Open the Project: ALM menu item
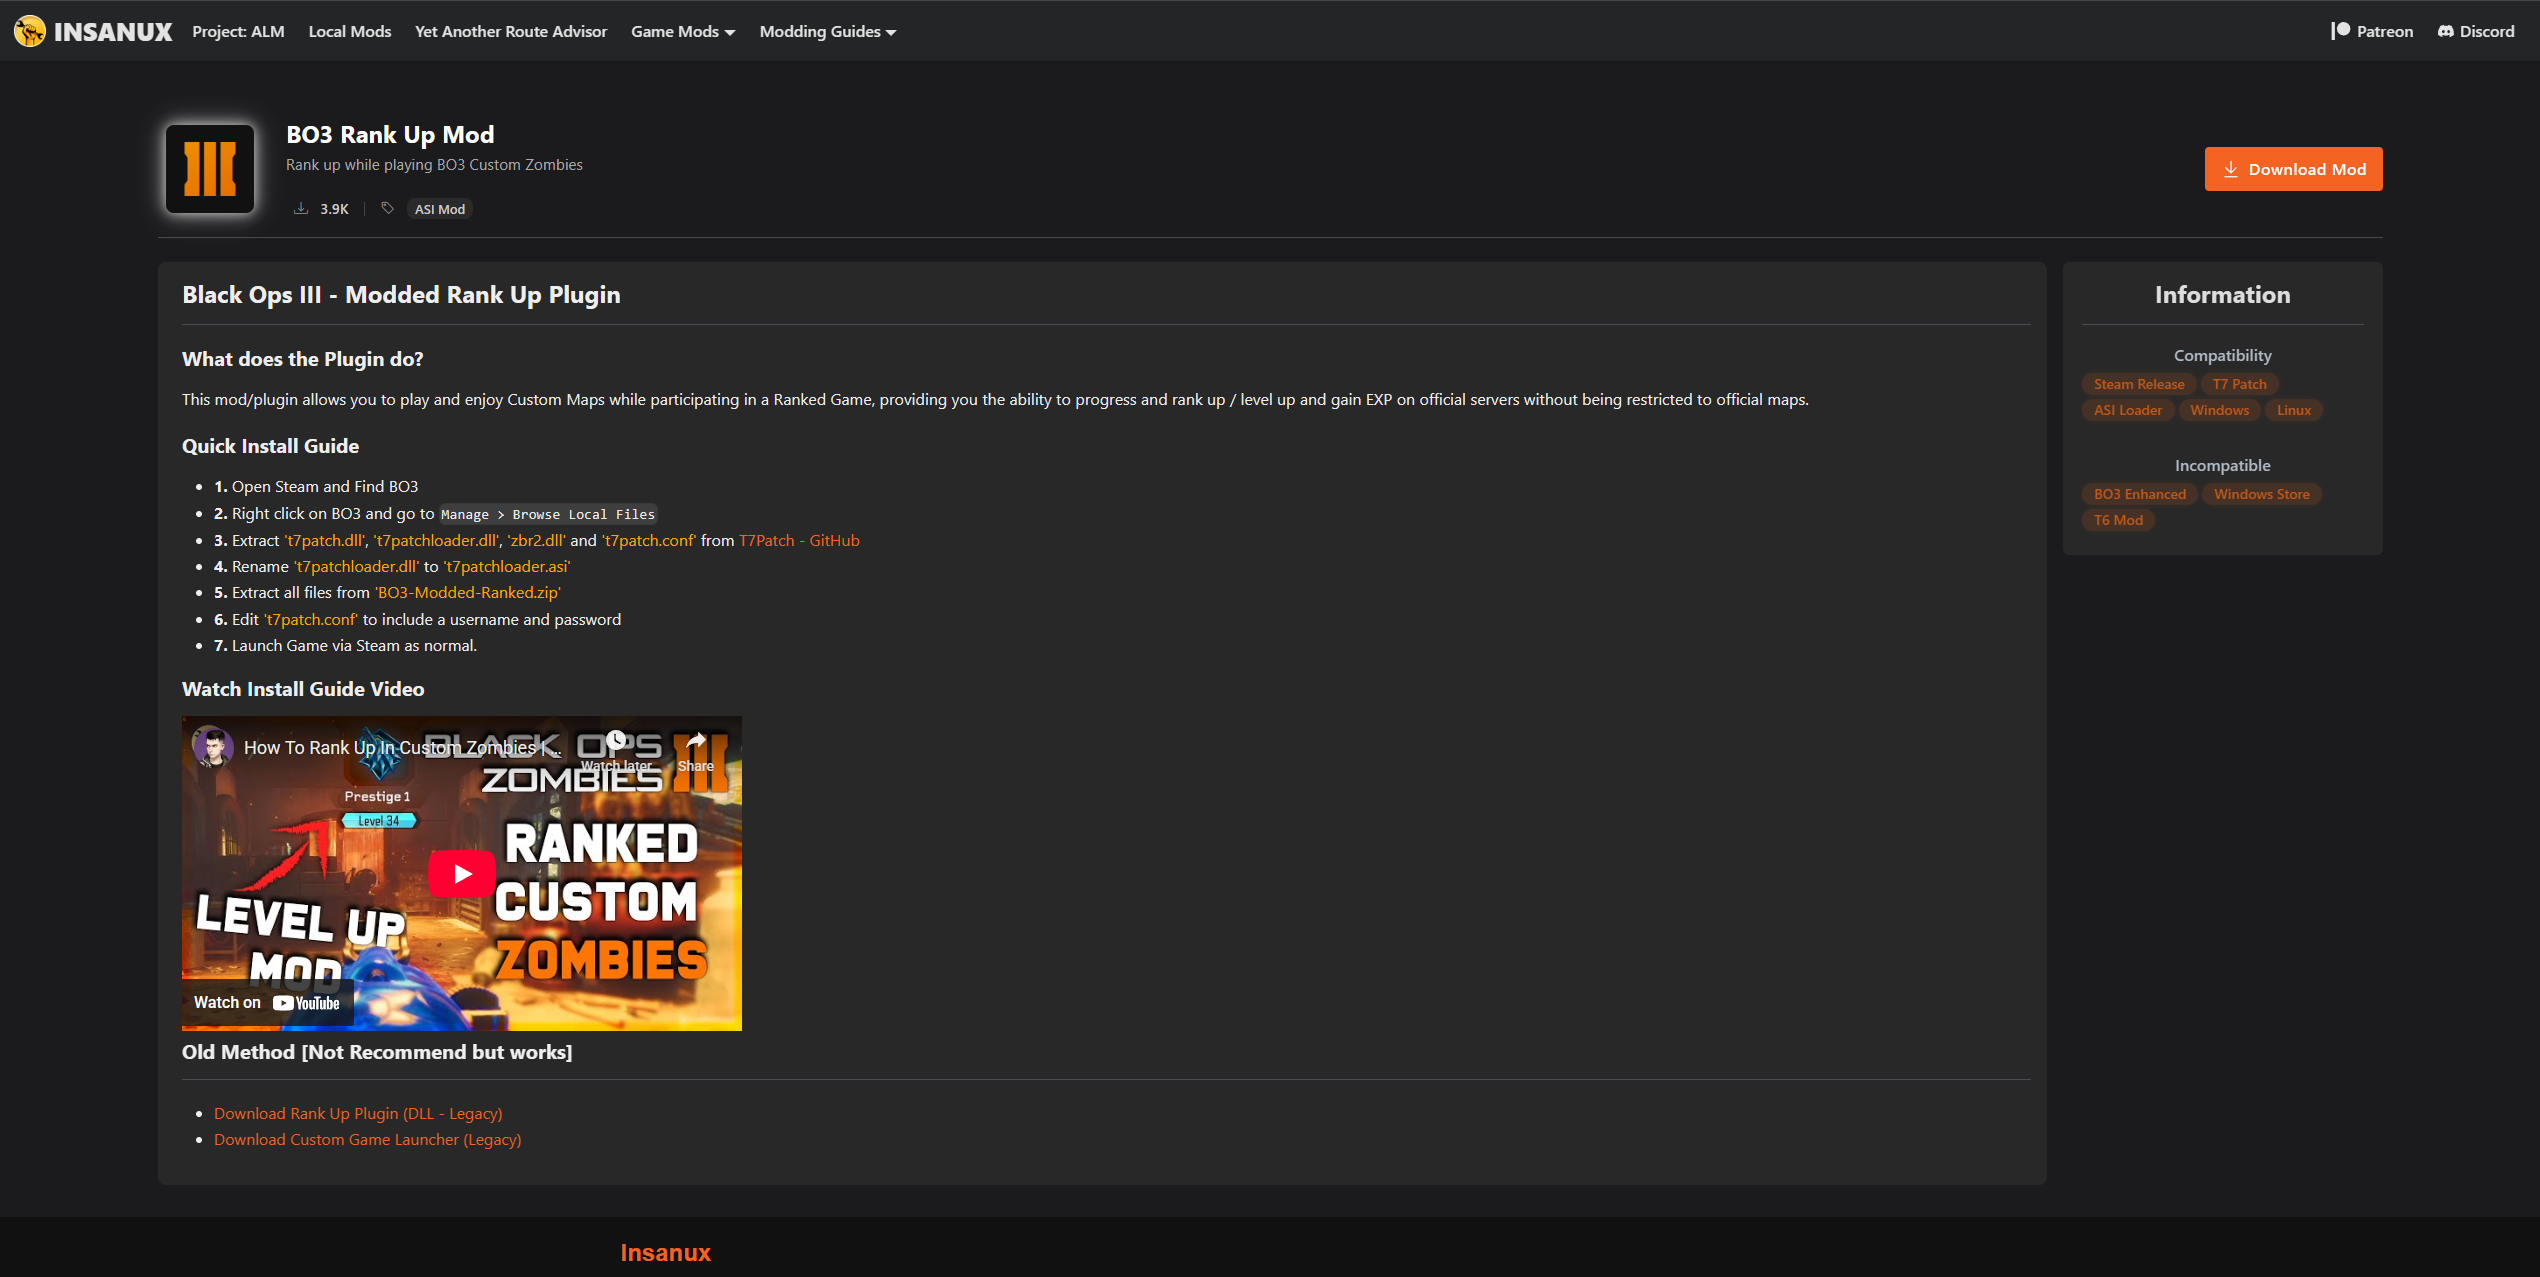Viewport: 2540px width, 1277px height. click(x=238, y=31)
